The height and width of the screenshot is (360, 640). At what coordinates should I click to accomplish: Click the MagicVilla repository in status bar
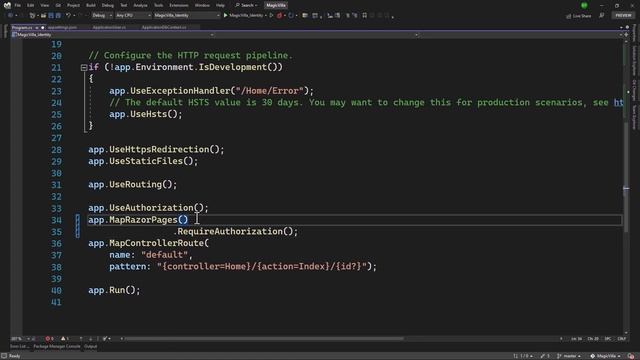tap(606, 356)
